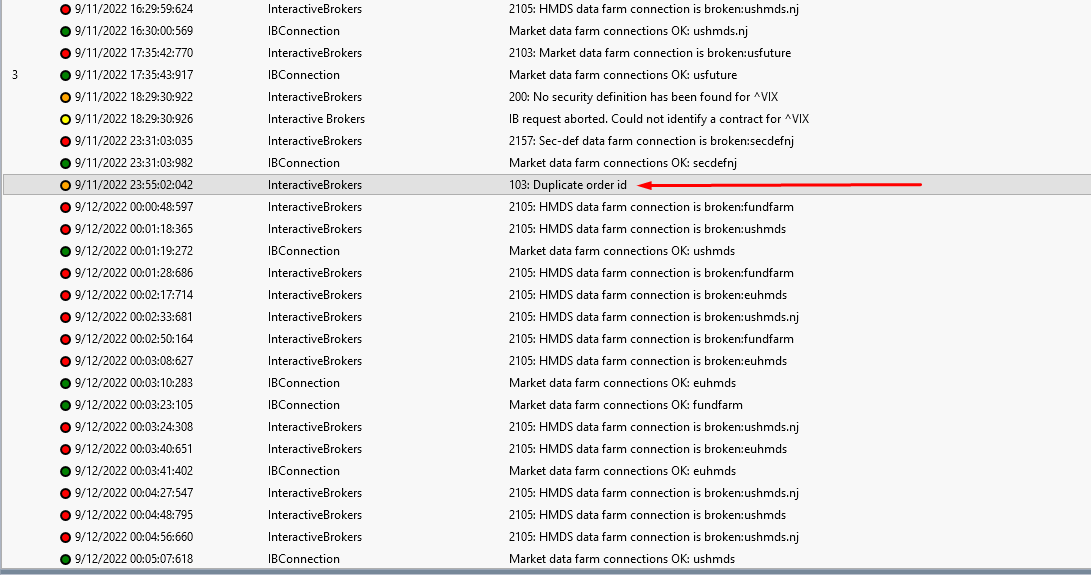Click the green status dot at 00:03:10:283
1091x575 pixels.
coord(65,384)
